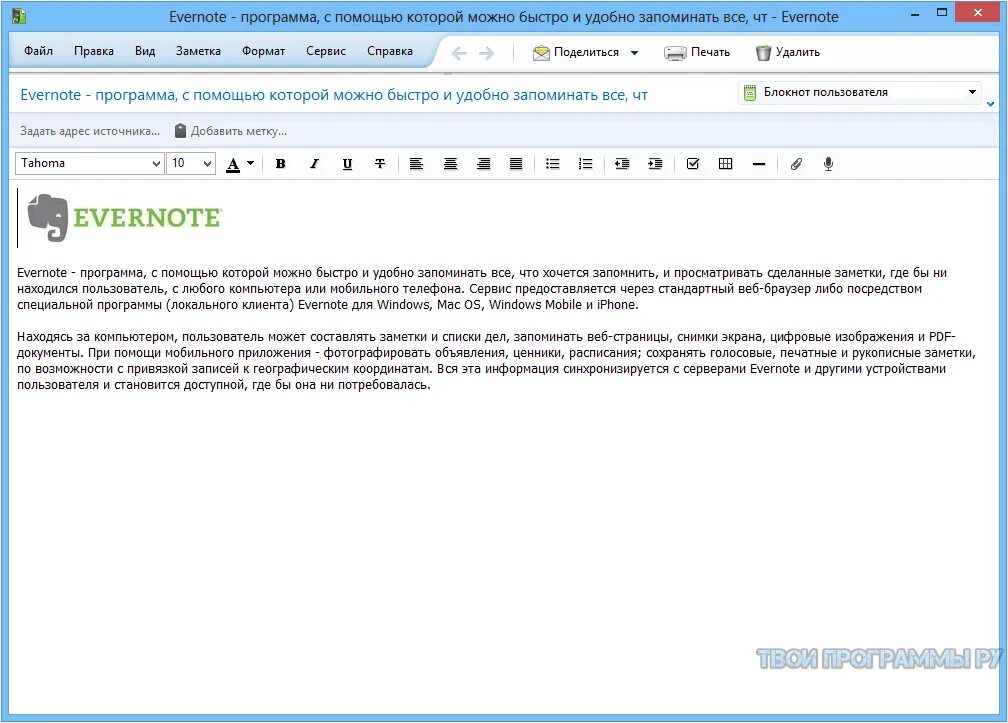Toggle italic formatting

(x=314, y=164)
